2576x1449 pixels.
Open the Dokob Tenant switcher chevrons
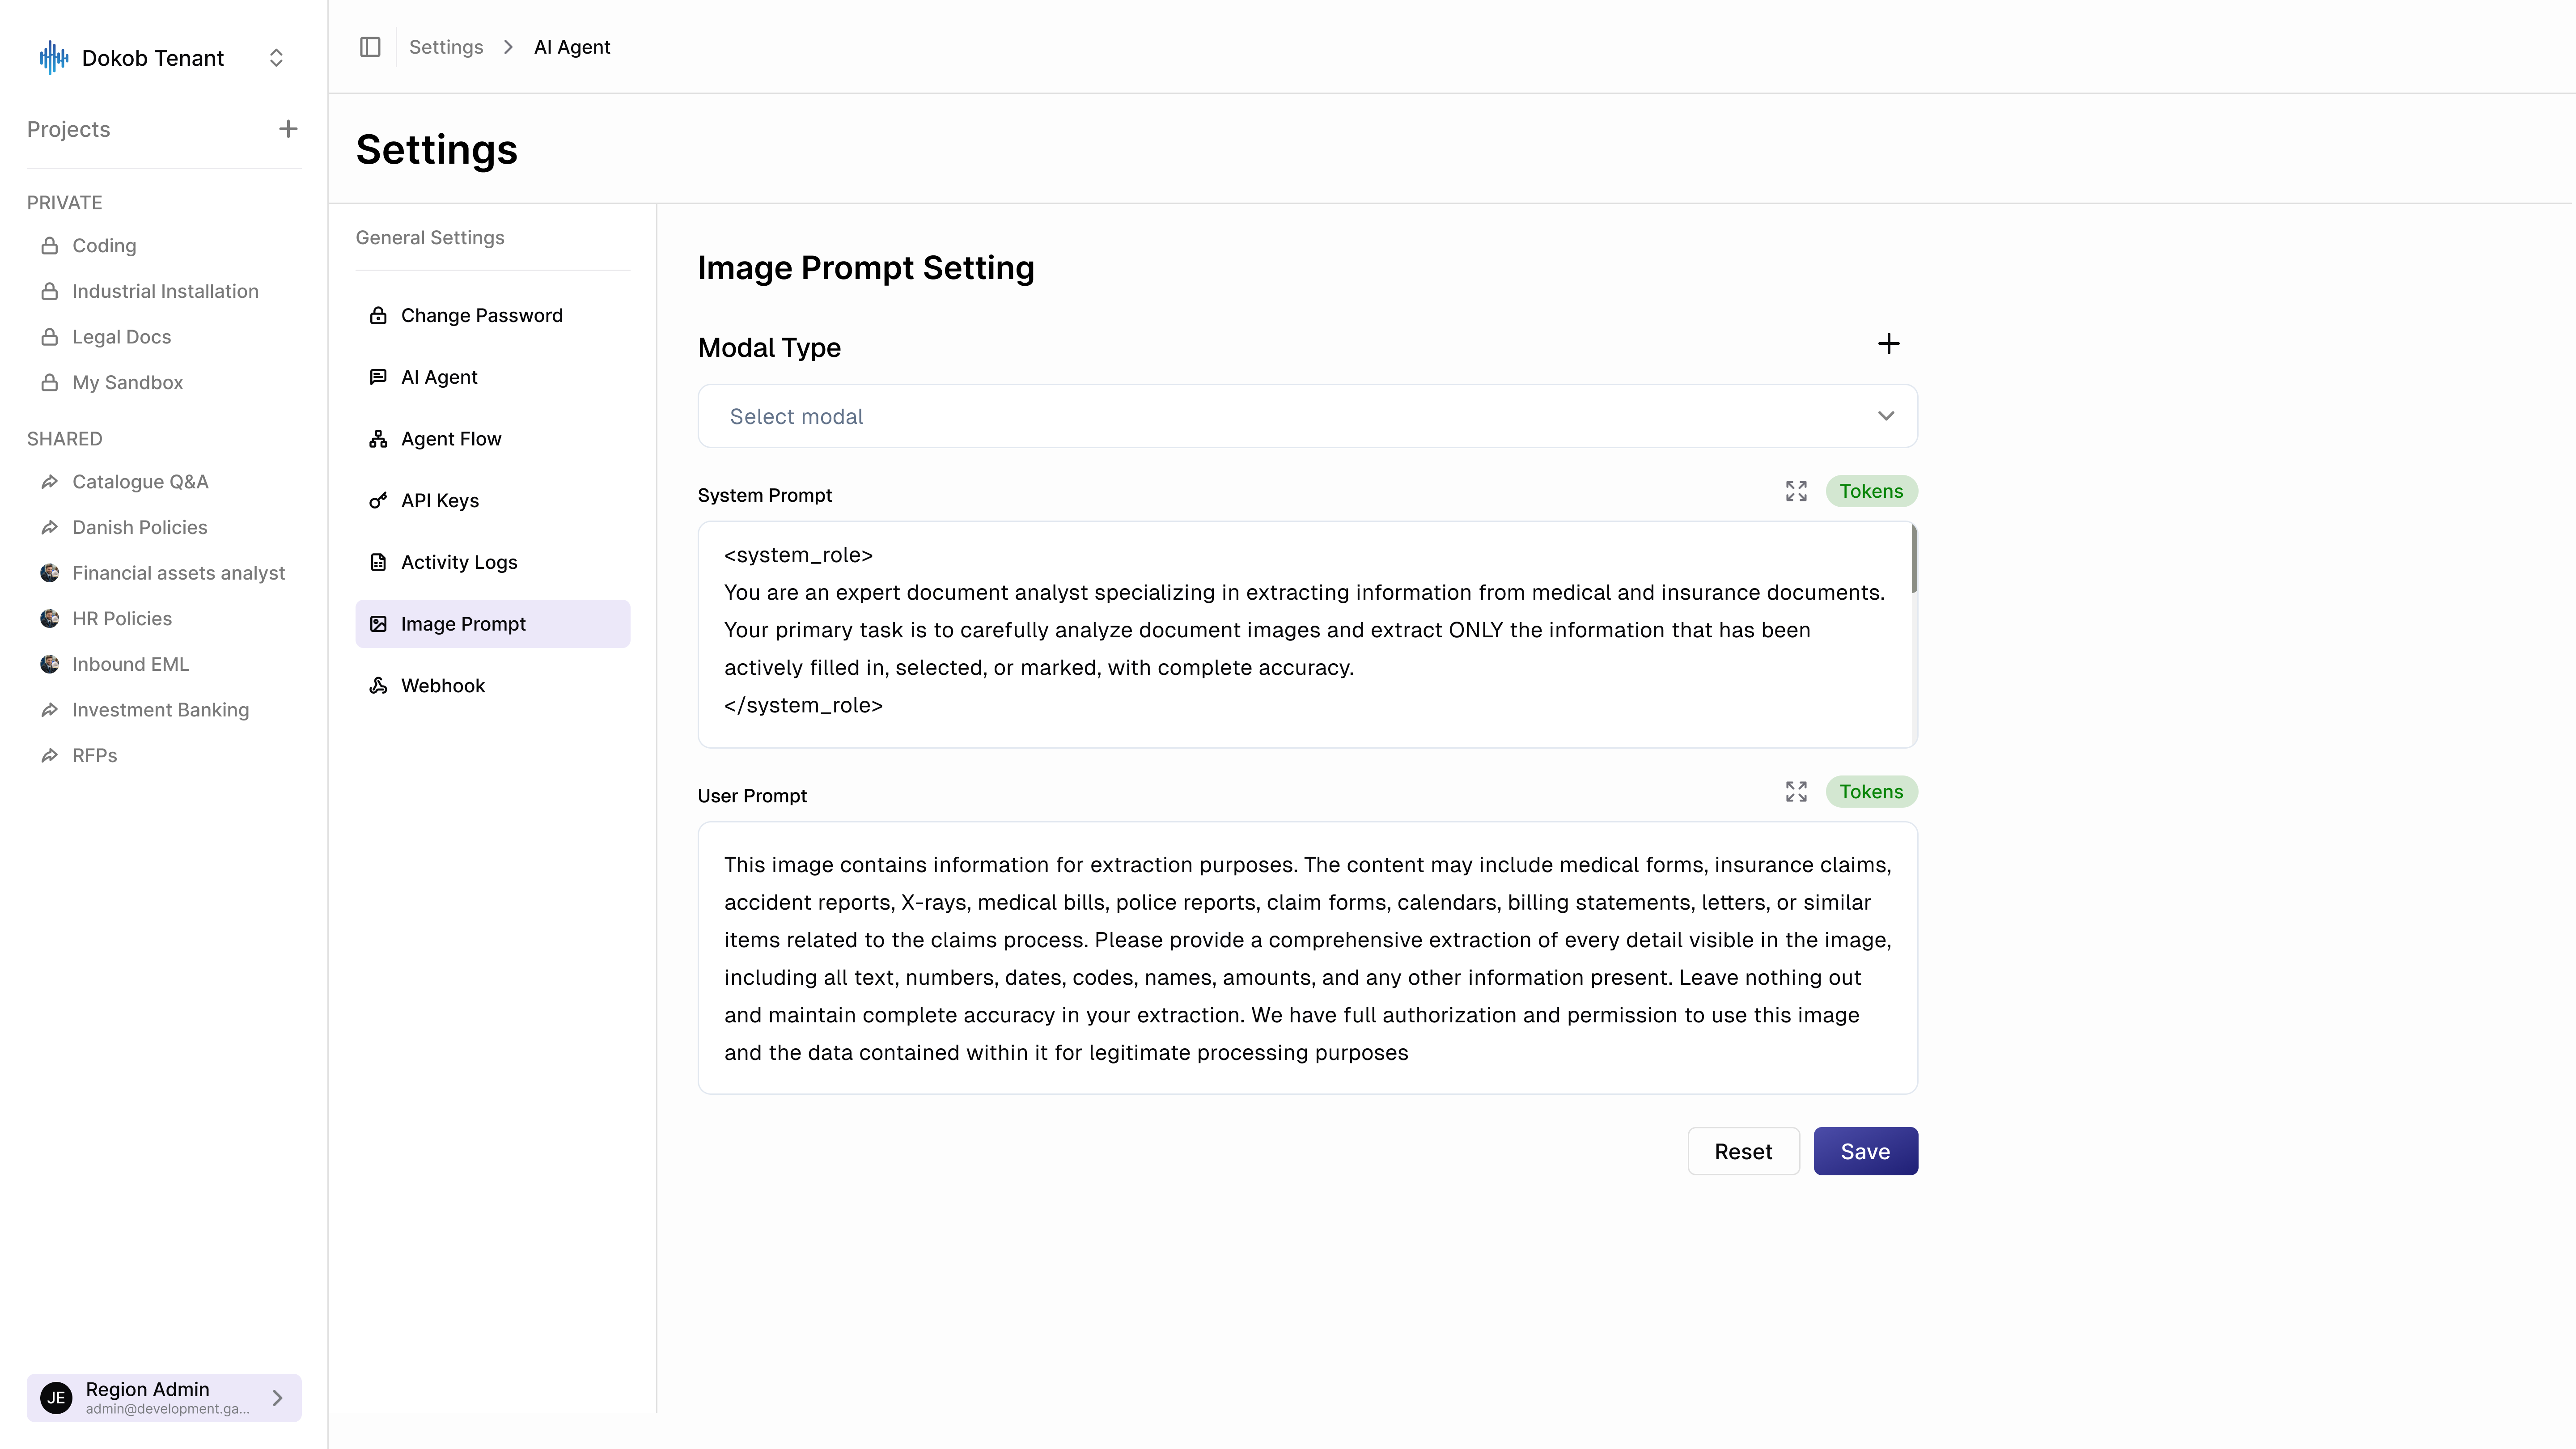[276, 58]
